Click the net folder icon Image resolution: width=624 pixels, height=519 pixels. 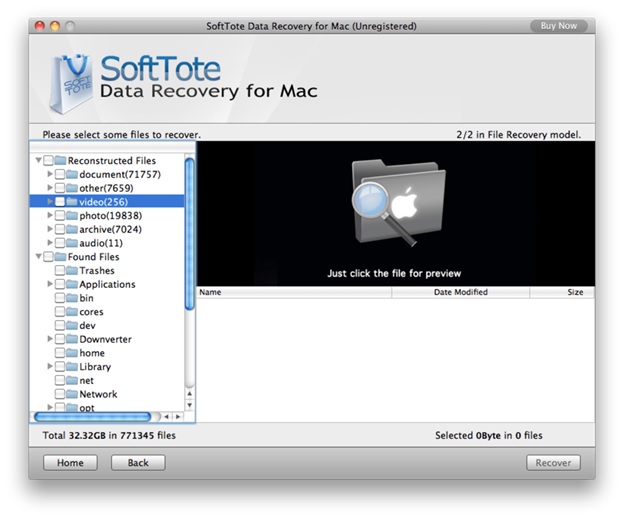(72, 380)
